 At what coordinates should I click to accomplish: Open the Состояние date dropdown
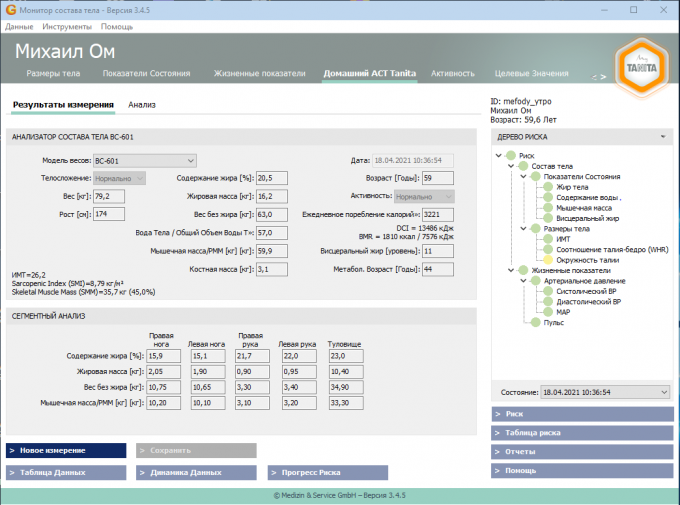pyautogui.click(x=662, y=392)
